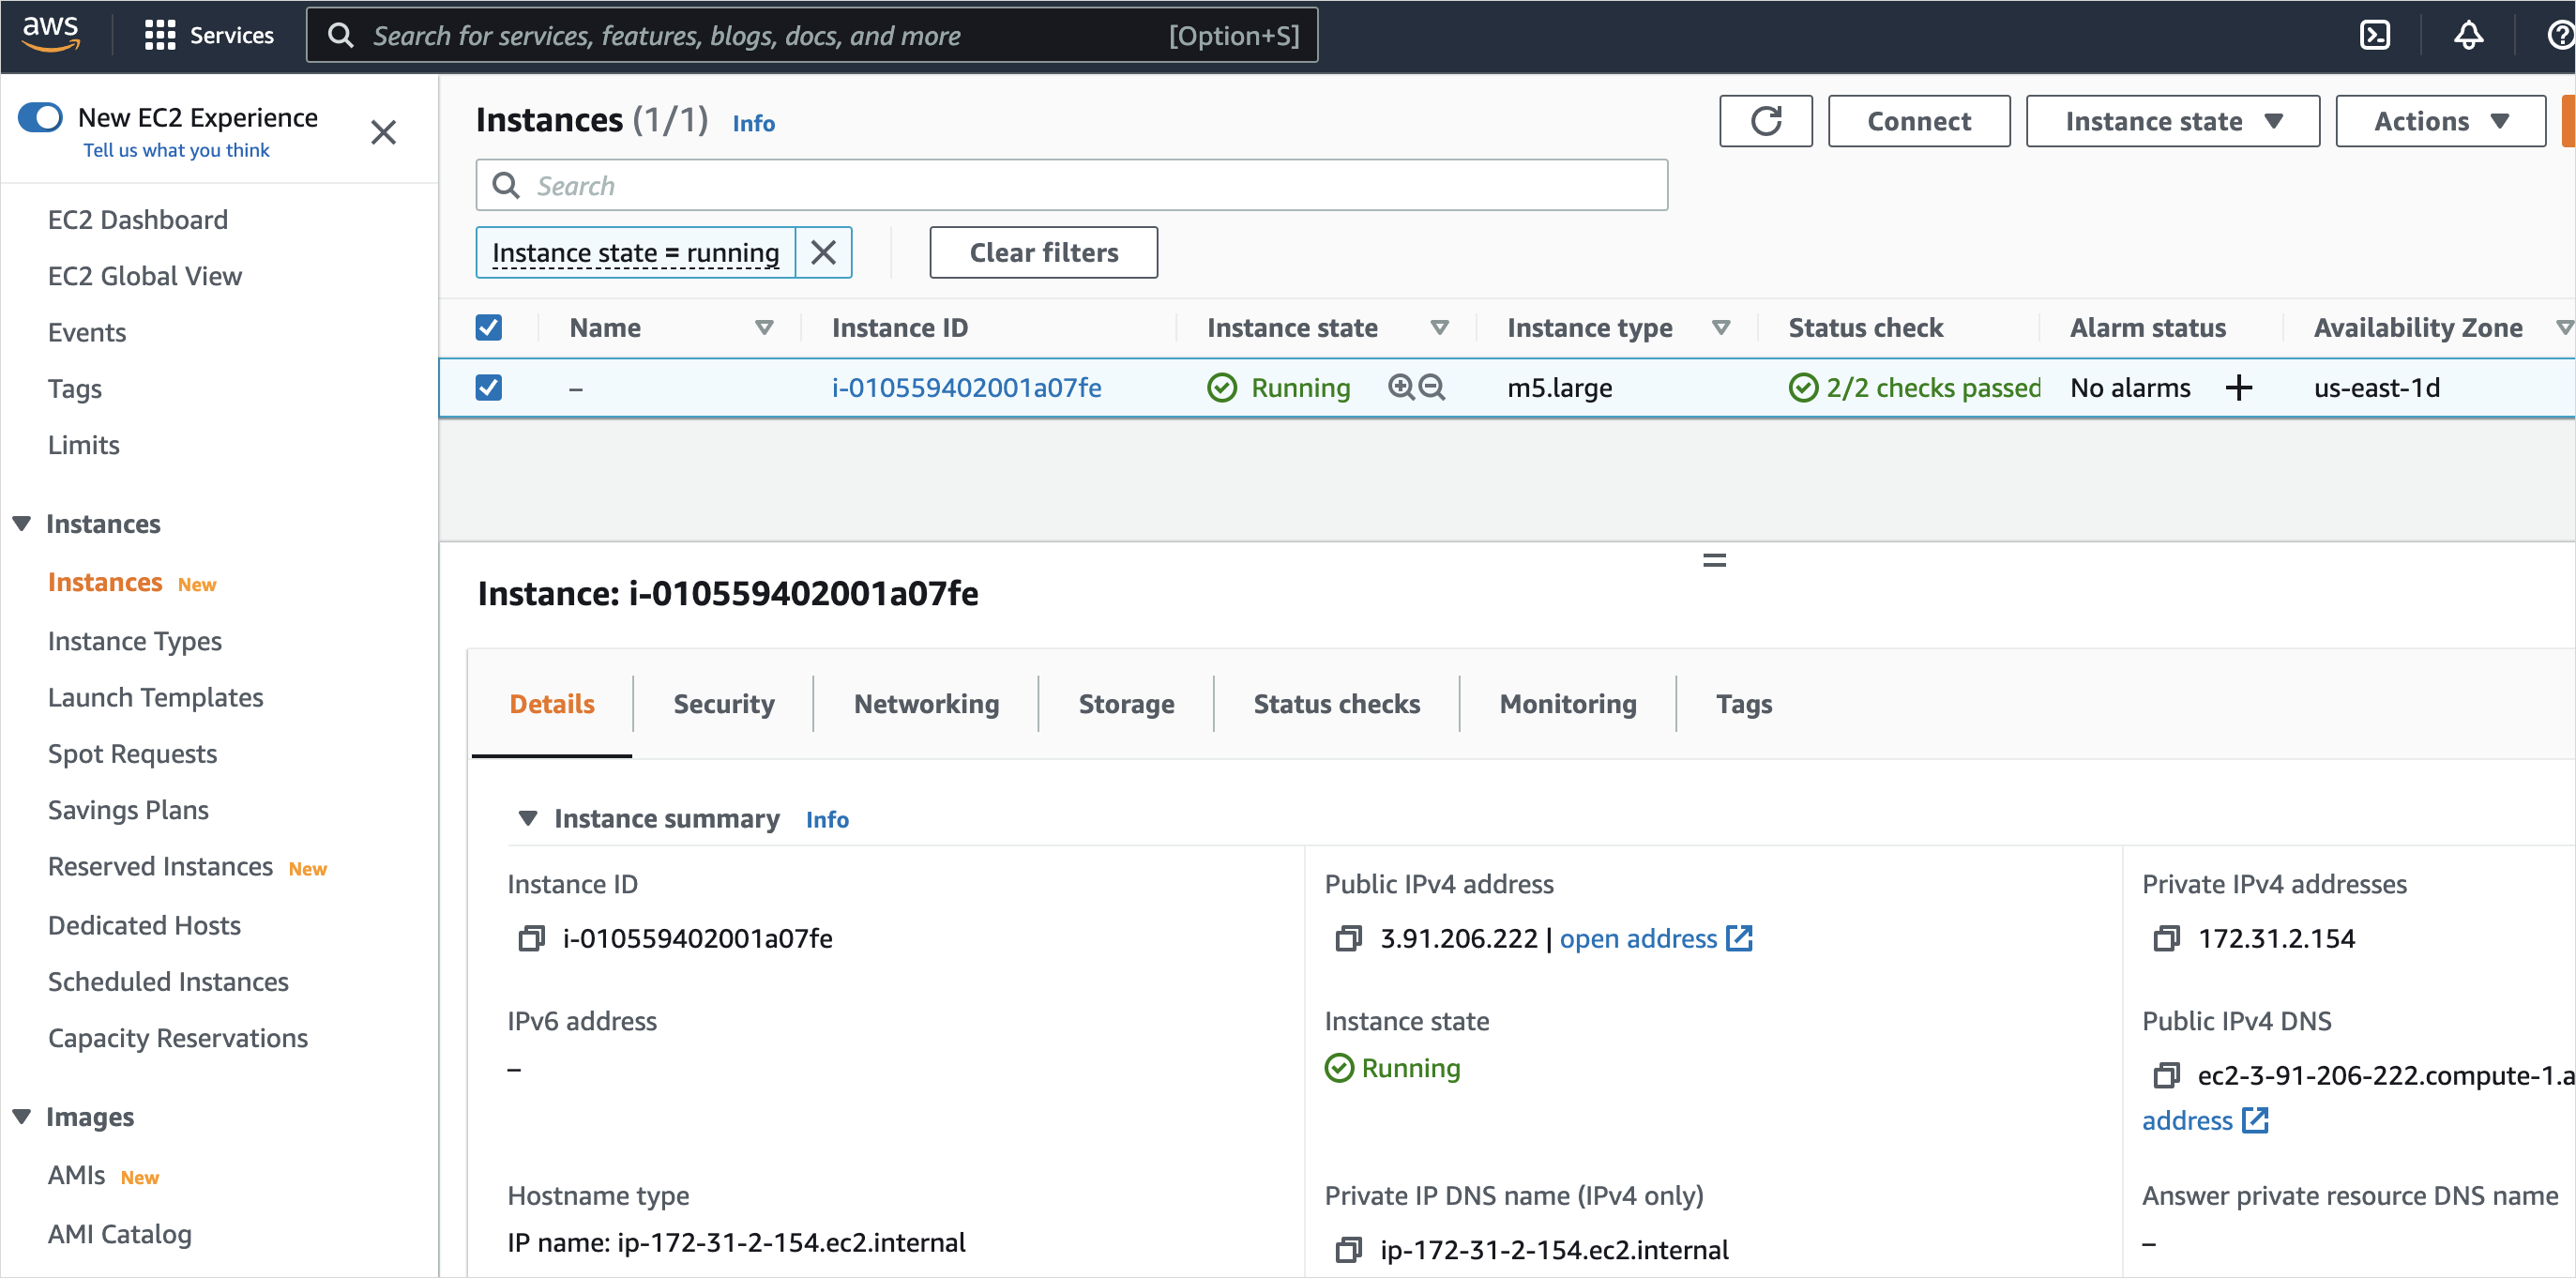Screen dimensions: 2576x1278
Task: Click the split panel resize handle icon
Action: point(1714,560)
